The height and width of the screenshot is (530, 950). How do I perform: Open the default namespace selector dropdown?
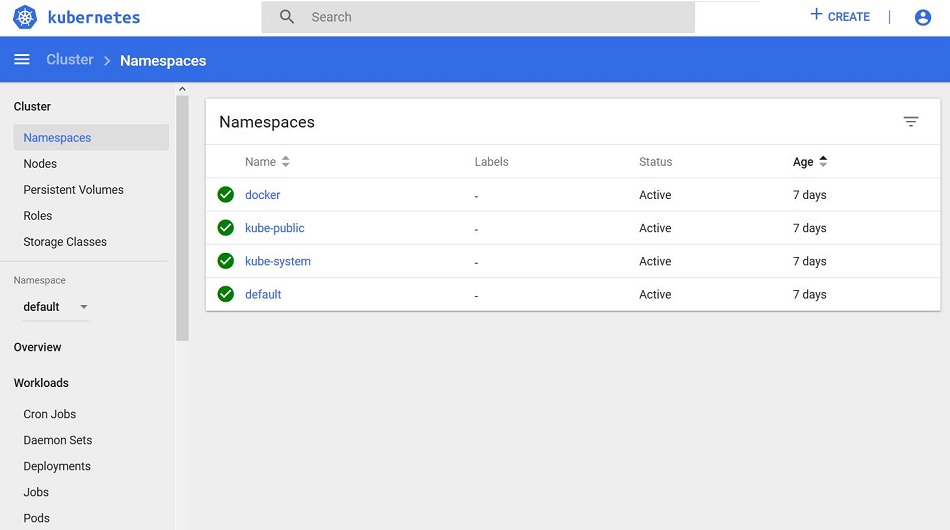(x=56, y=306)
